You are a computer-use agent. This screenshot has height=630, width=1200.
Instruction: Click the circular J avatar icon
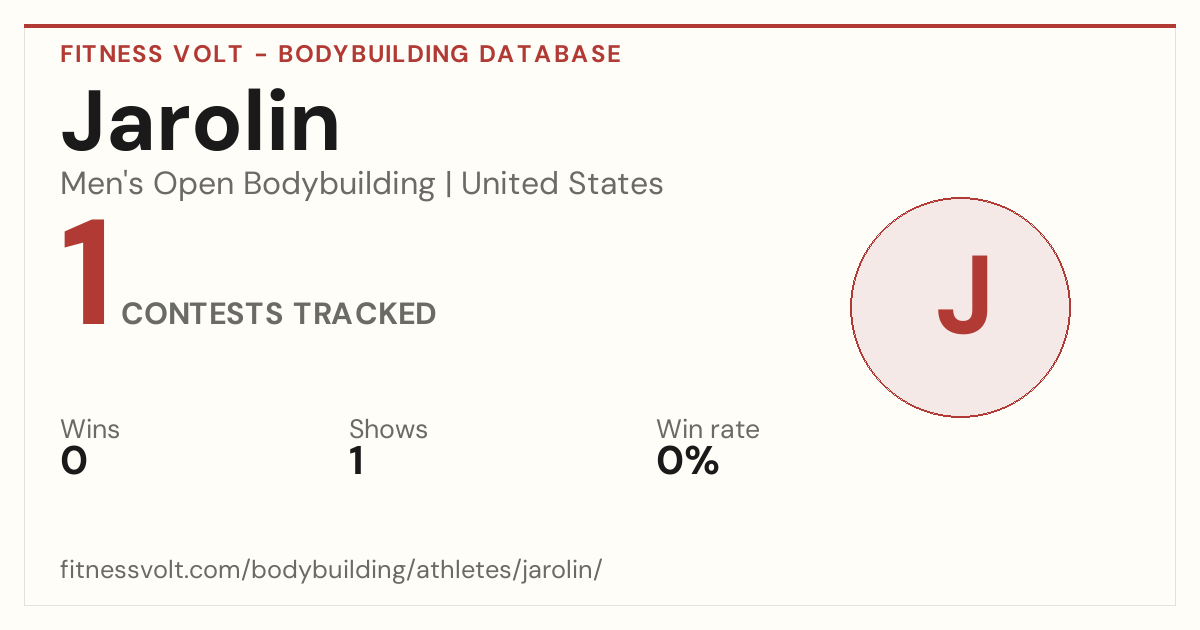click(x=960, y=307)
